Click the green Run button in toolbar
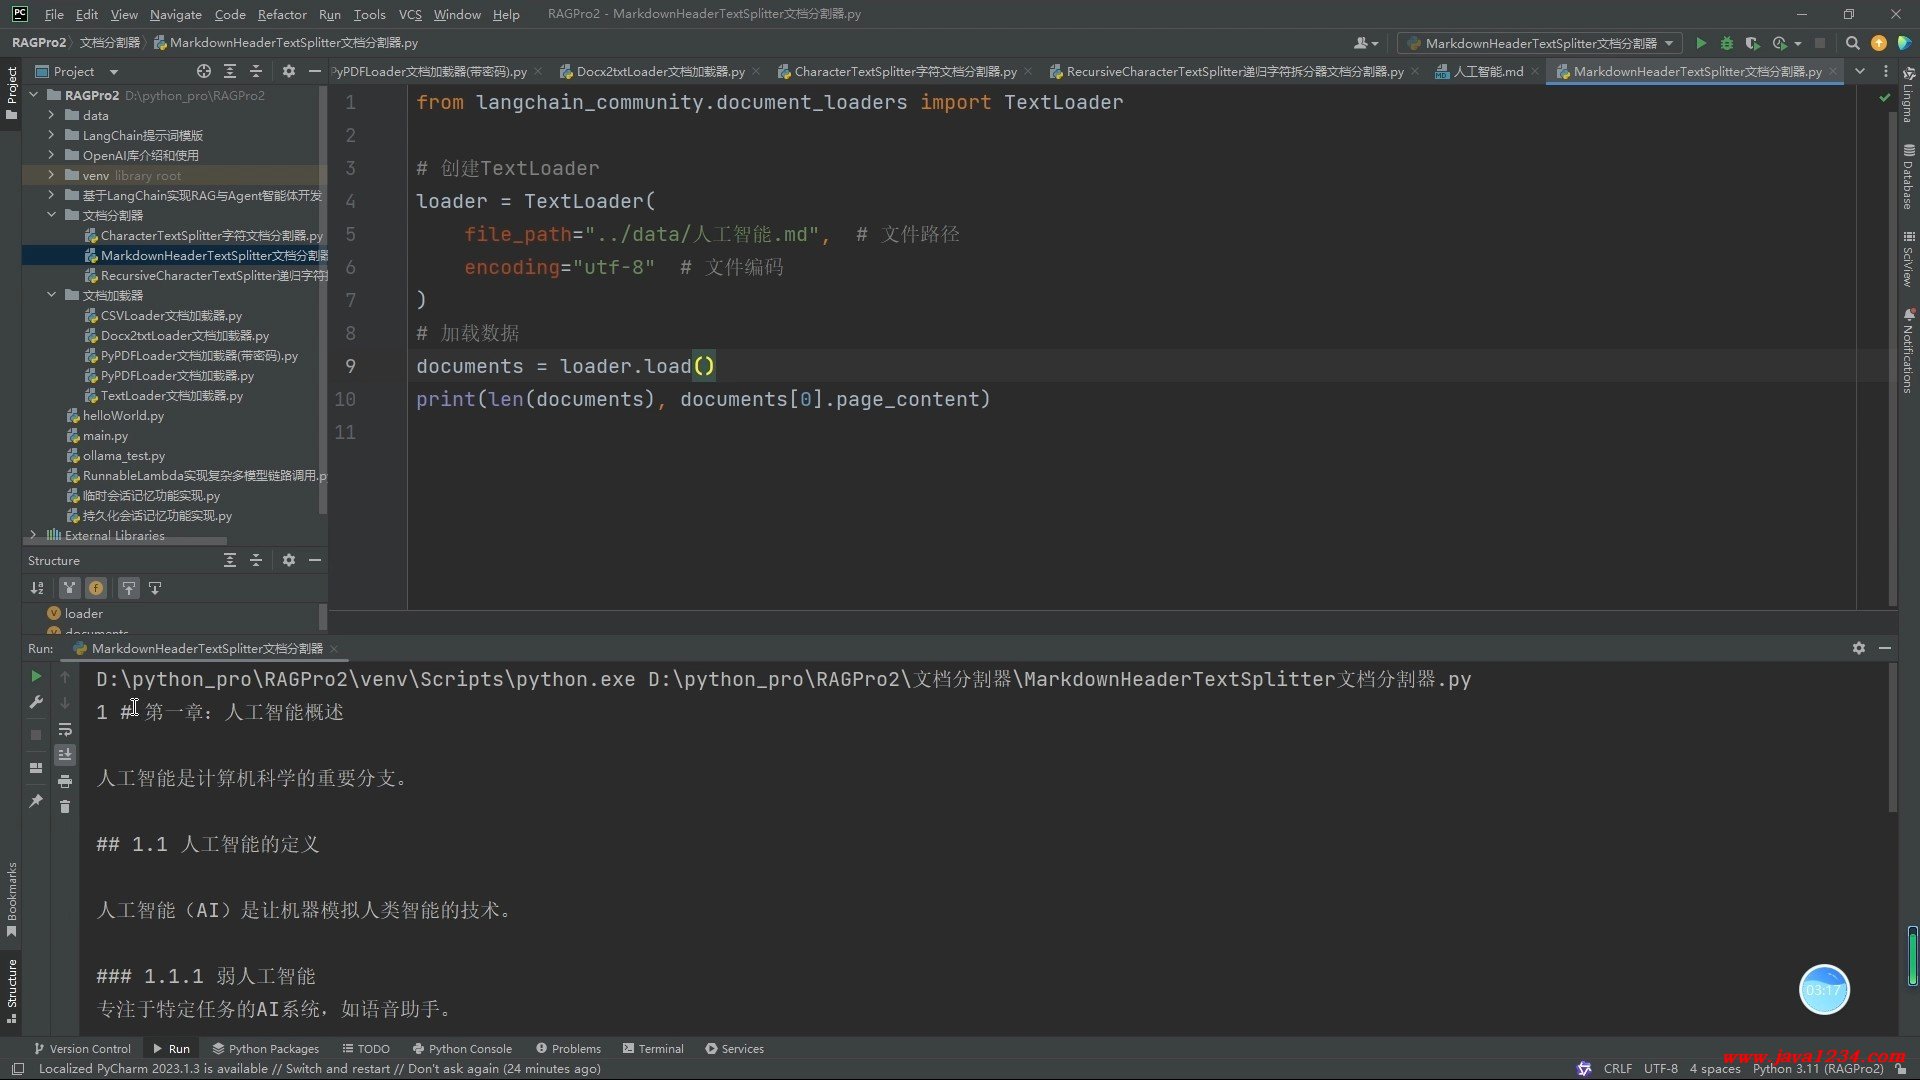1920x1080 pixels. click(x=1701, y=43)
